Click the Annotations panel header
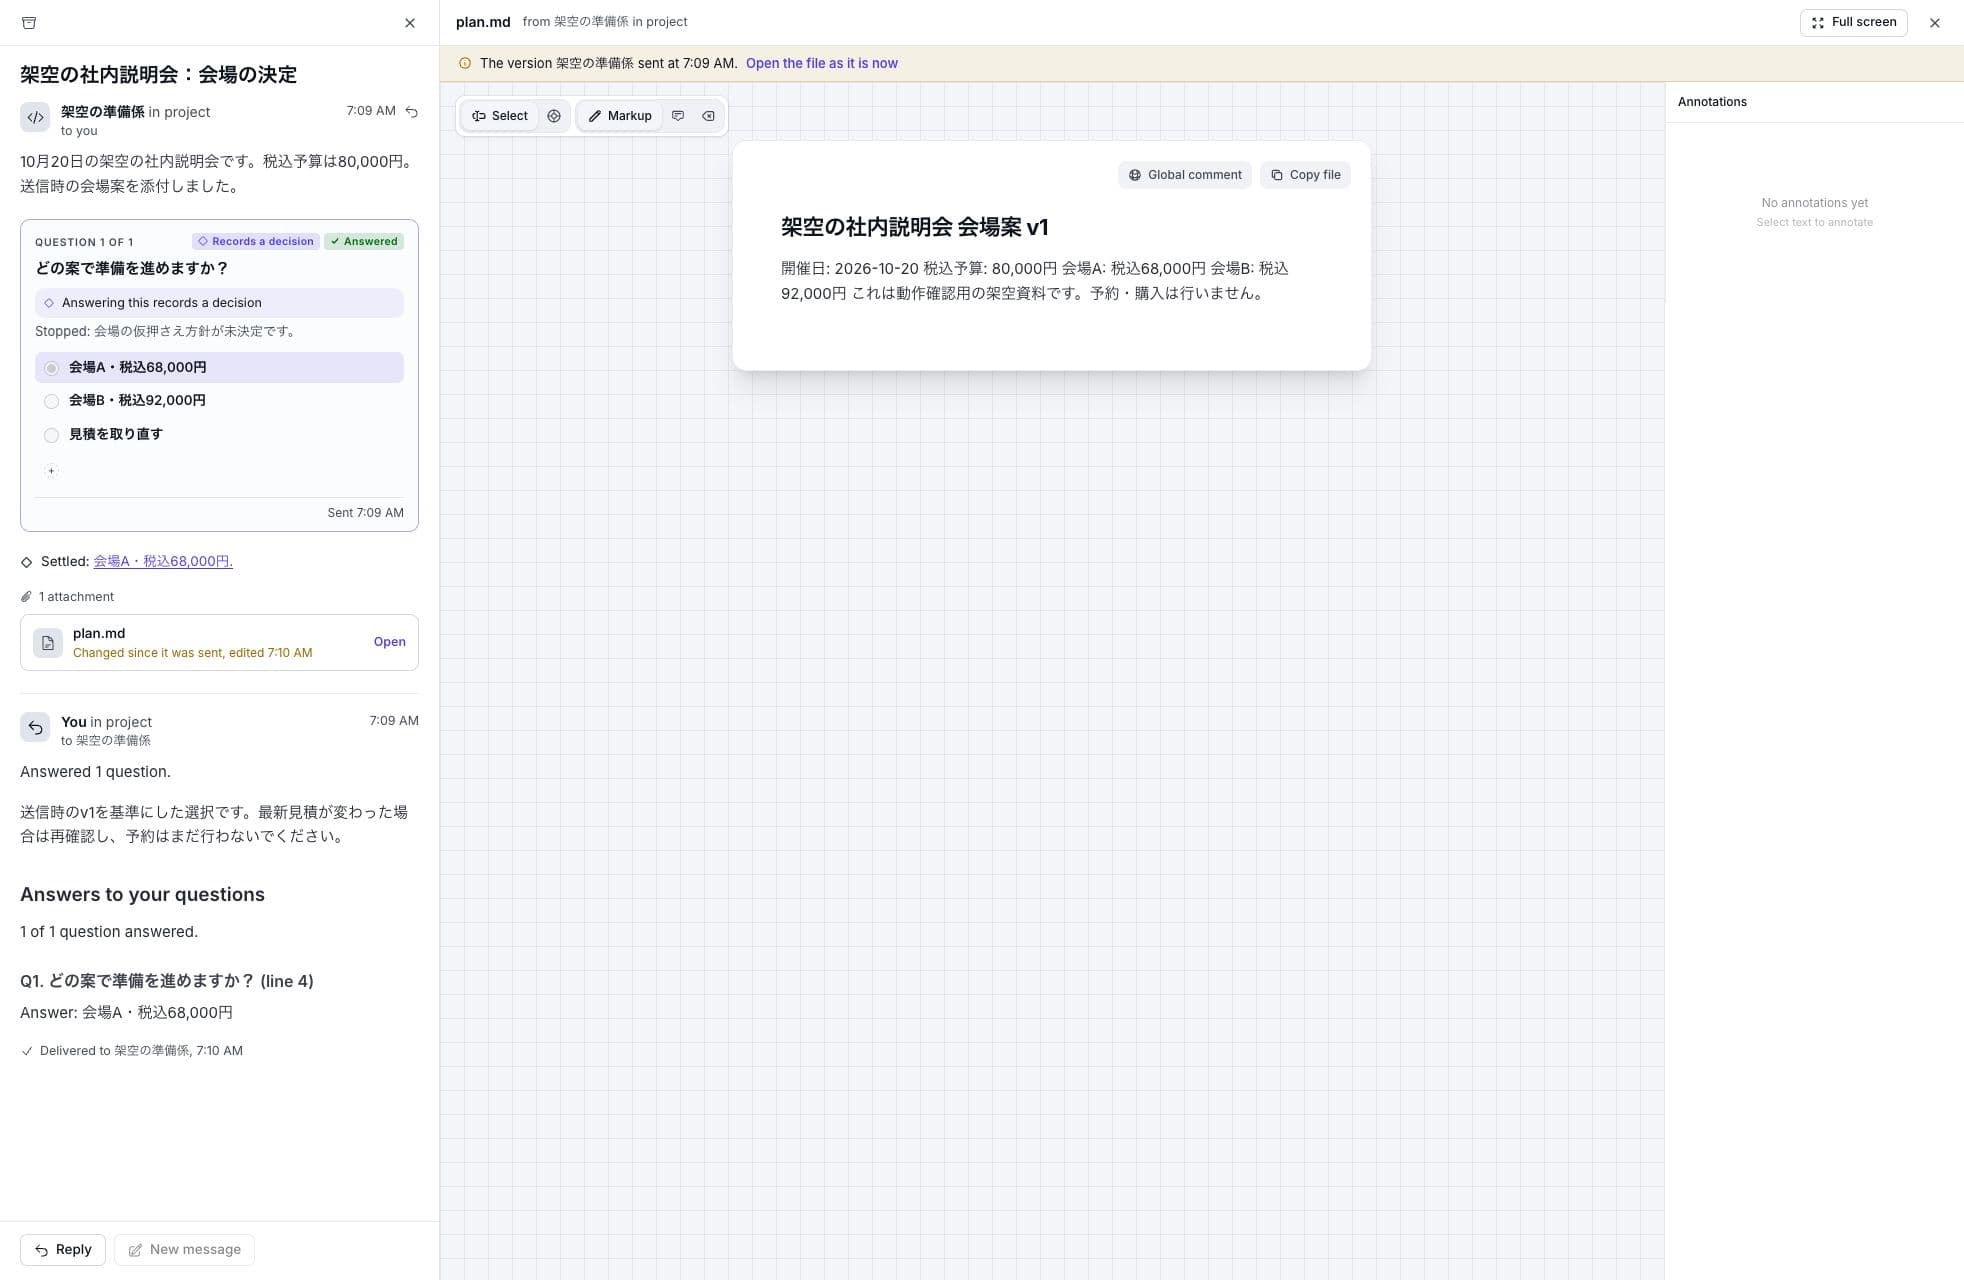Image resolution: width=1964 pixels, height=1280 pixels. [x=1712, y=102]
